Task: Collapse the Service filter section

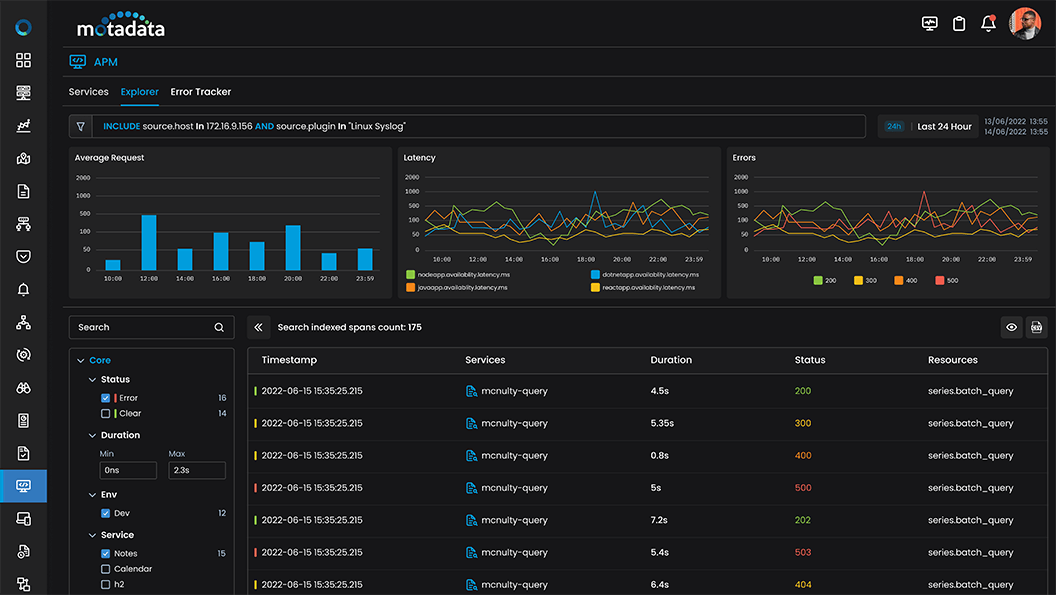Action: pyautogui.click(x=93, y=534)
